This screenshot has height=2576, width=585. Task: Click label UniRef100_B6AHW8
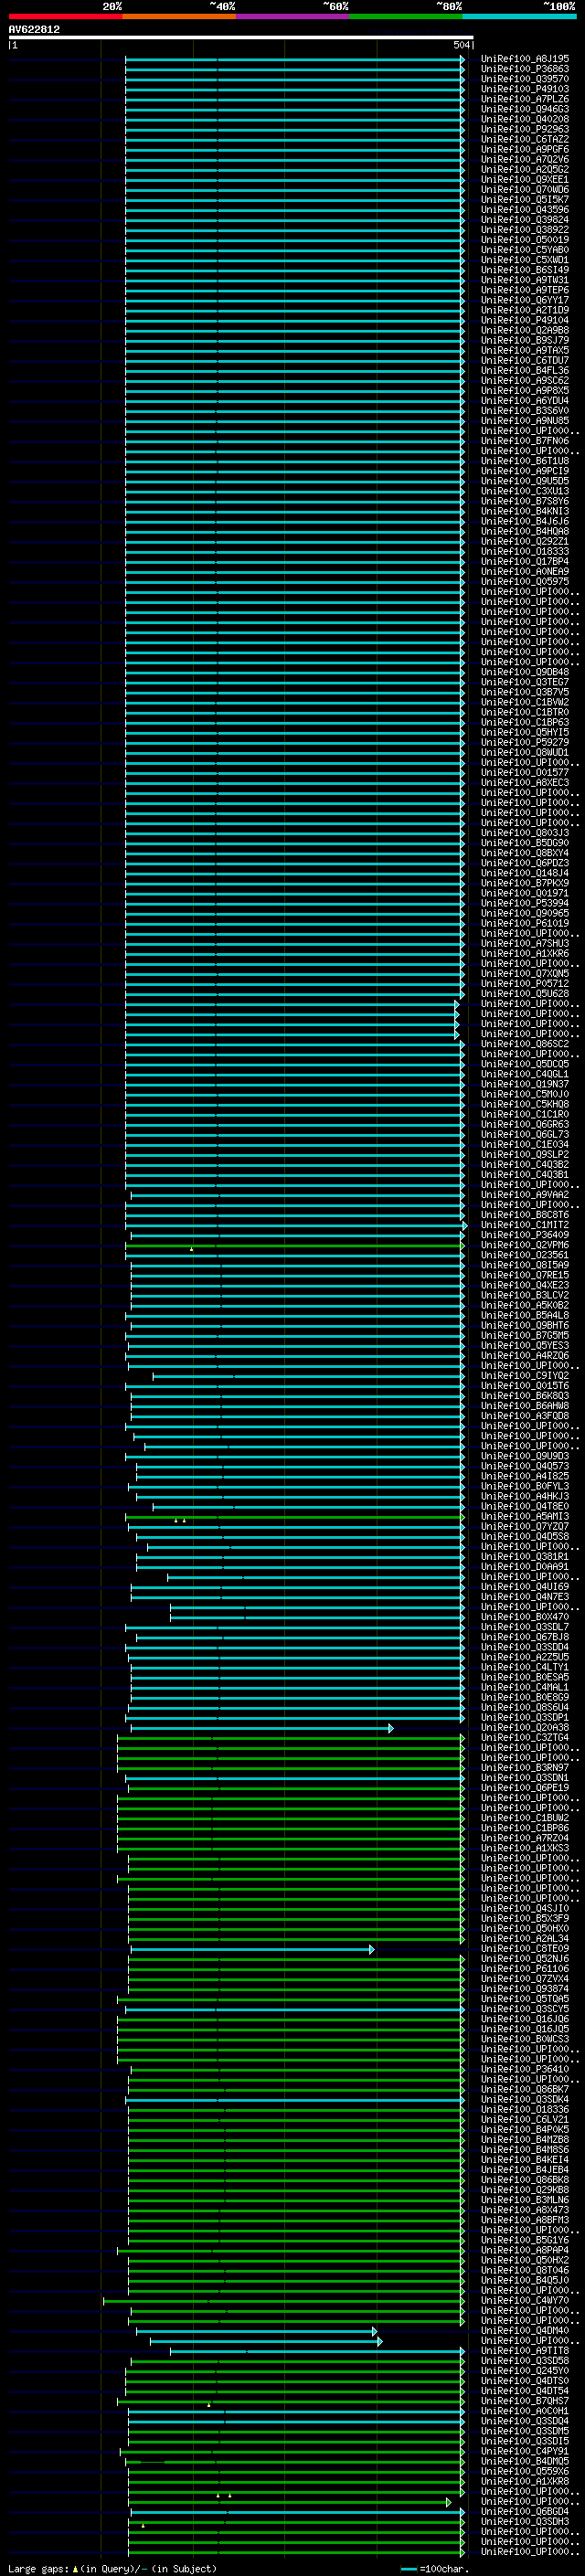(525, 1406)
